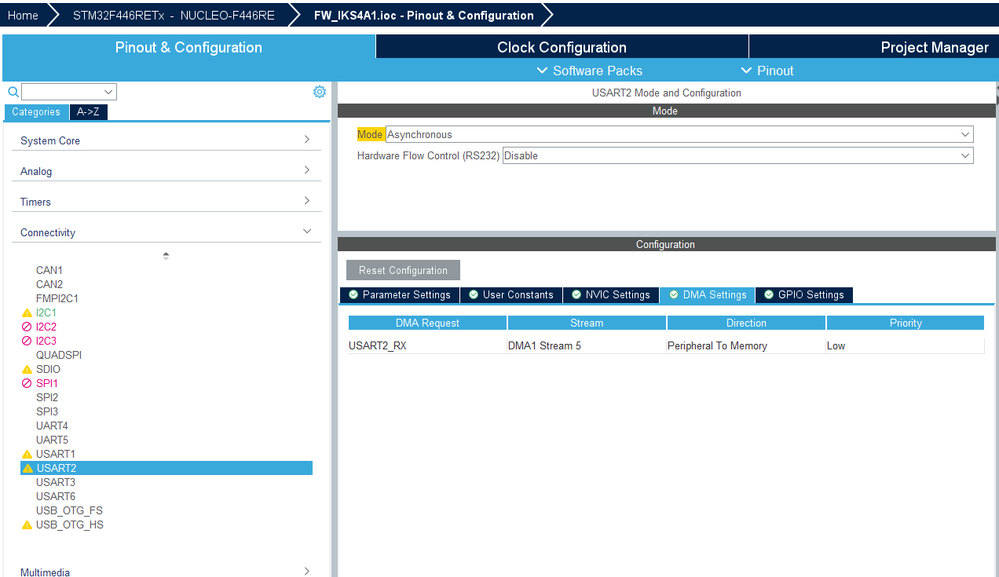999x577 pixels.
Task: Click the STM32F446RETx NUCLEO-F446RE breadcrumb
Action: [173, 15]
